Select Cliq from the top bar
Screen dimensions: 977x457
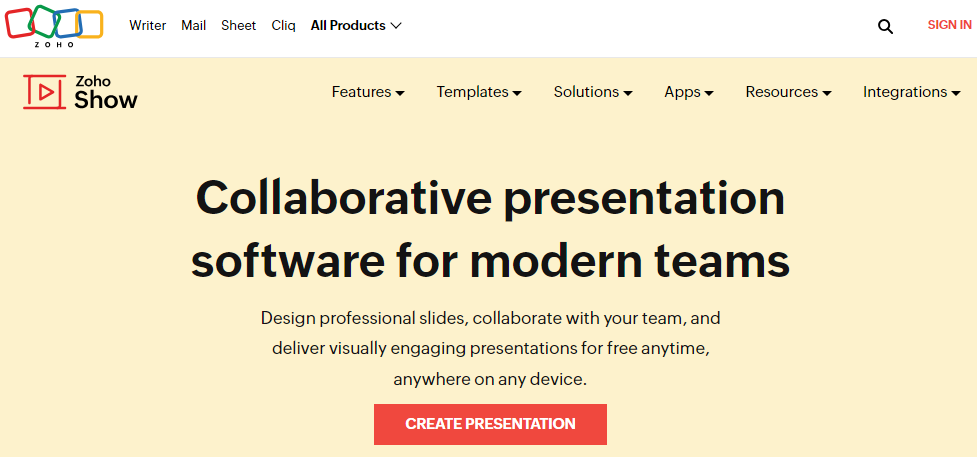pyautogui.click(x=284, y=26)
